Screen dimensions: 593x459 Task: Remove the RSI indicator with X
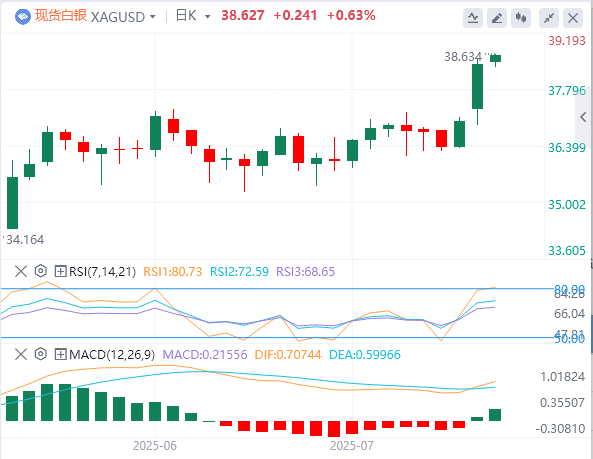21,271
